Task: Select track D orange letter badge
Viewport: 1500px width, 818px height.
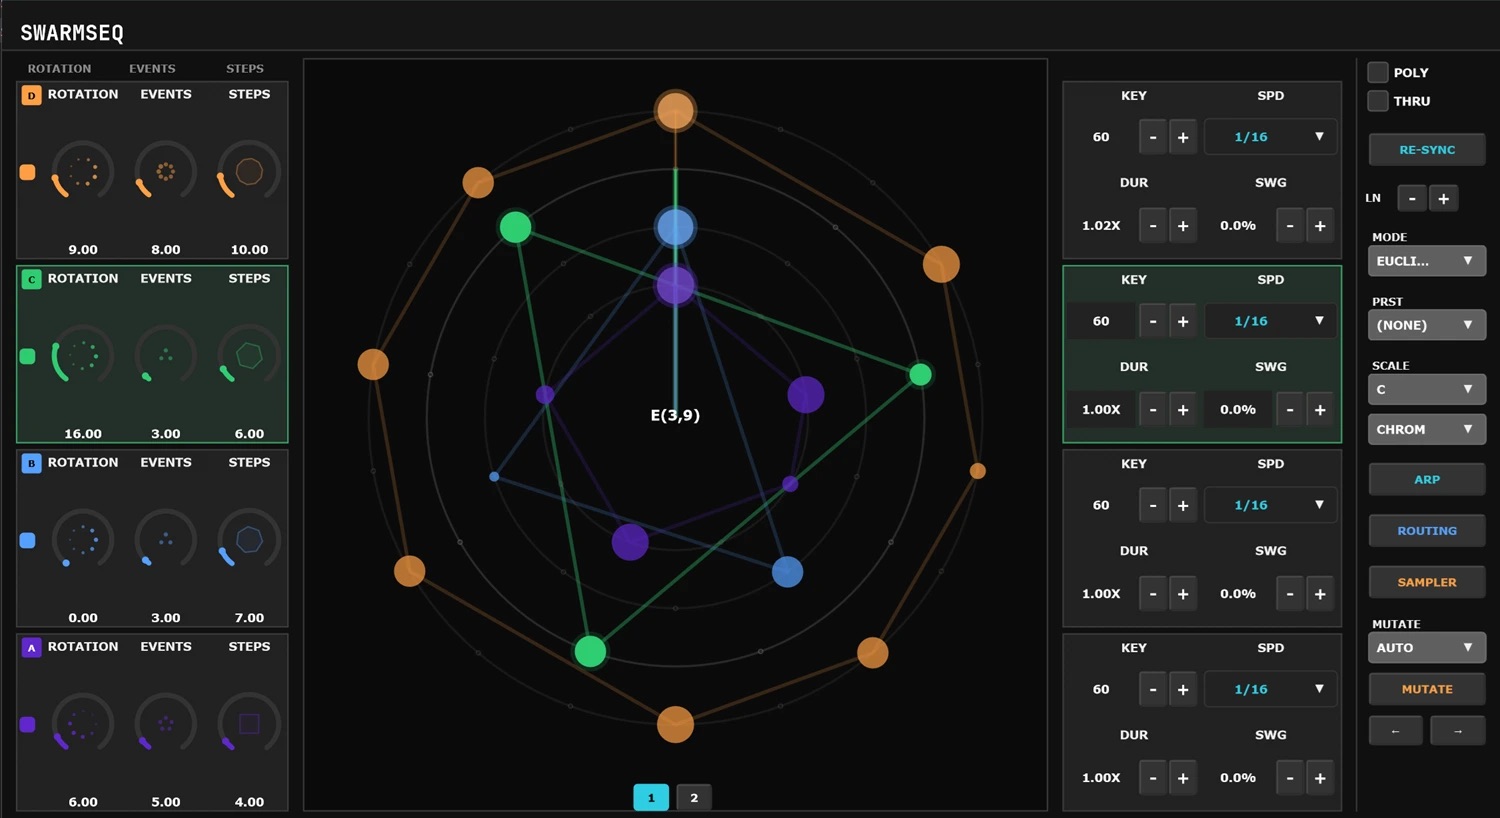Action: (31, 95)
